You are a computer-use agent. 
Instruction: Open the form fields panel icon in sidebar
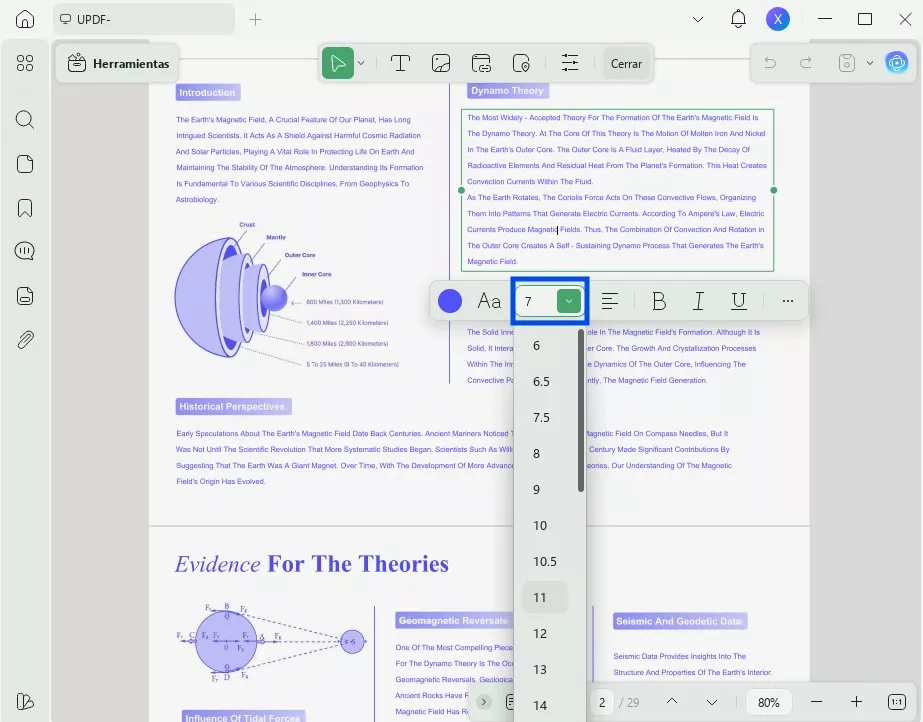point(25,295)
